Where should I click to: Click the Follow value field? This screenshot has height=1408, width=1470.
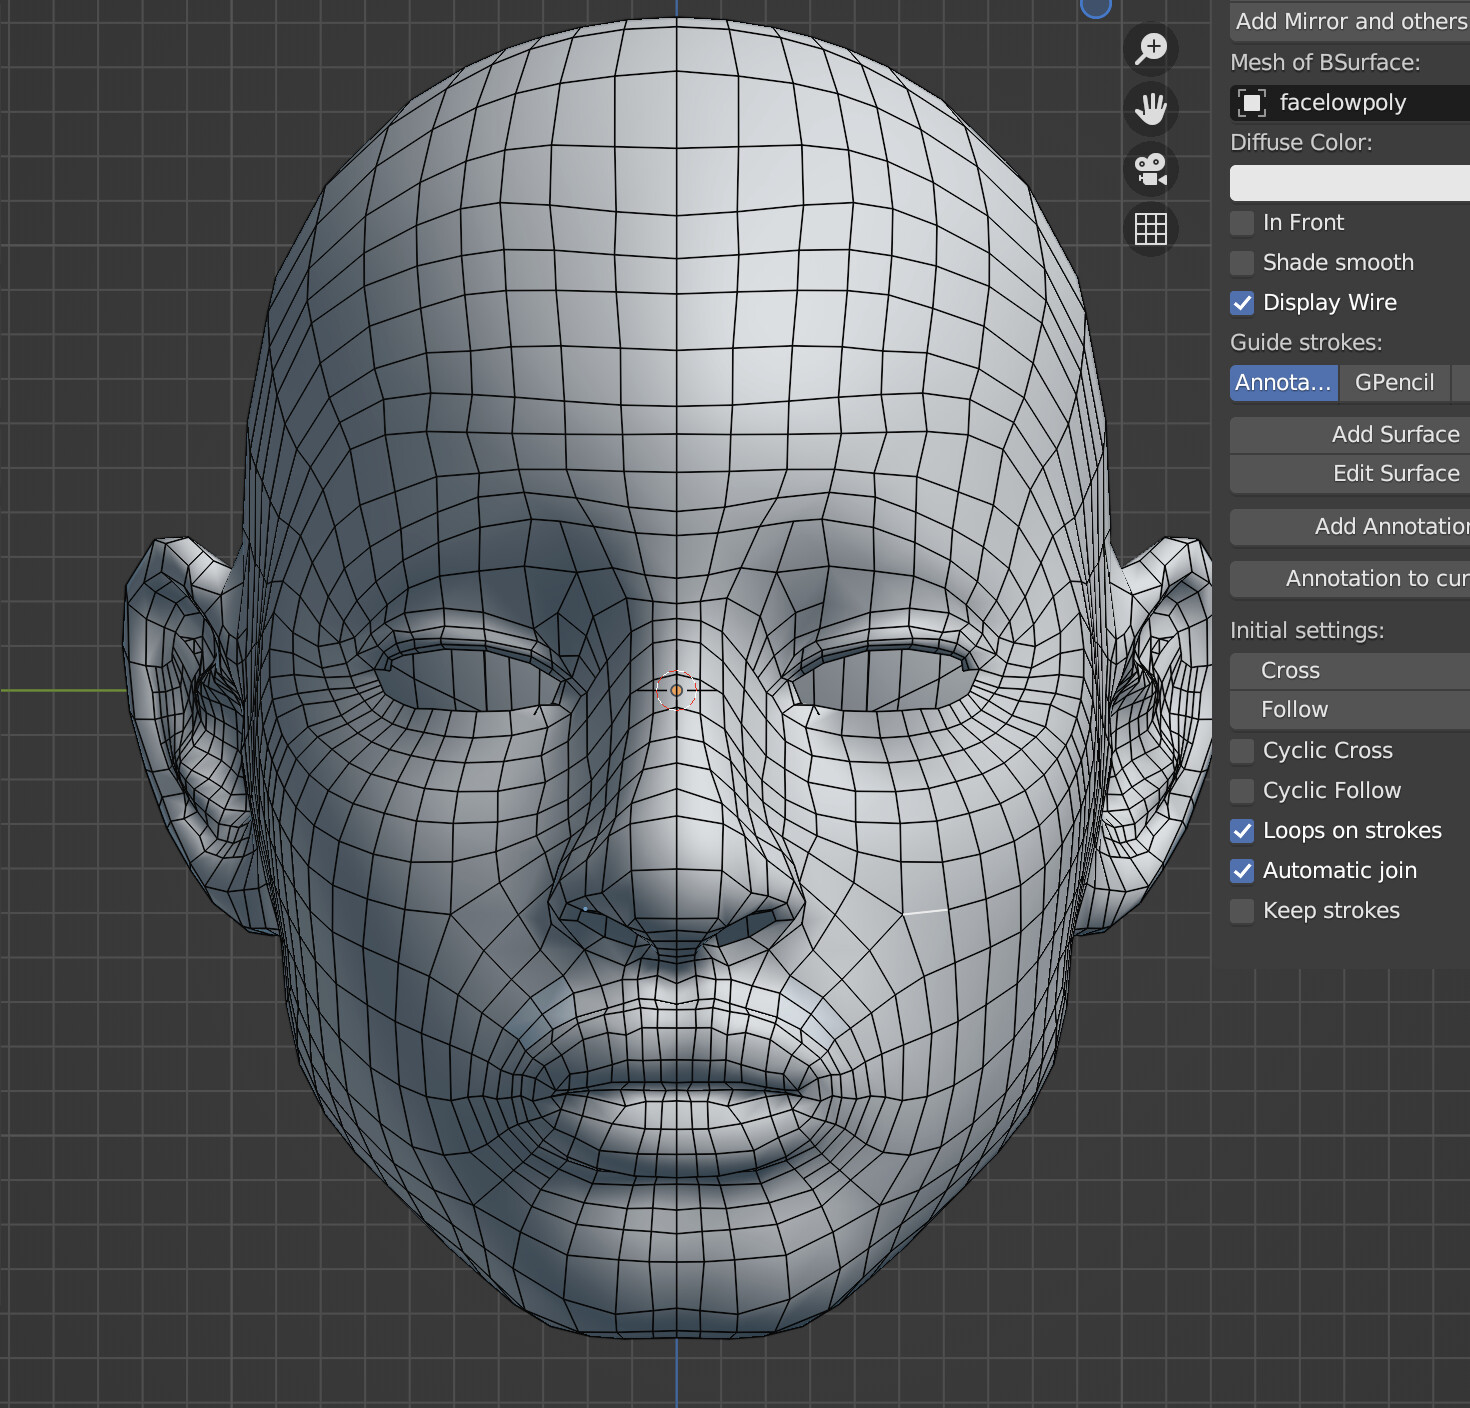point(1350,710)
